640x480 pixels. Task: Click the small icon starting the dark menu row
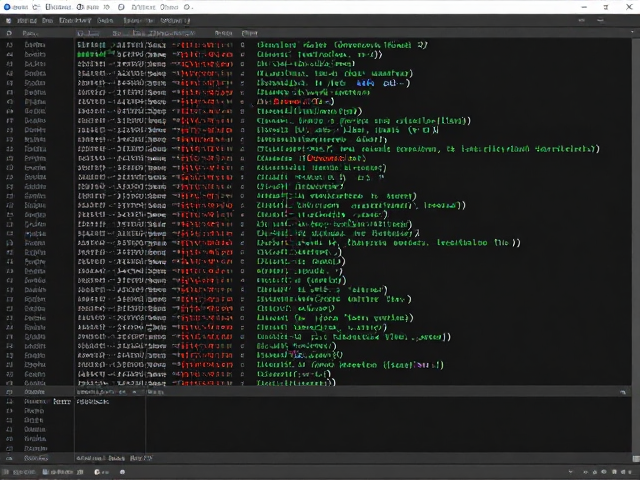[9, 20]
